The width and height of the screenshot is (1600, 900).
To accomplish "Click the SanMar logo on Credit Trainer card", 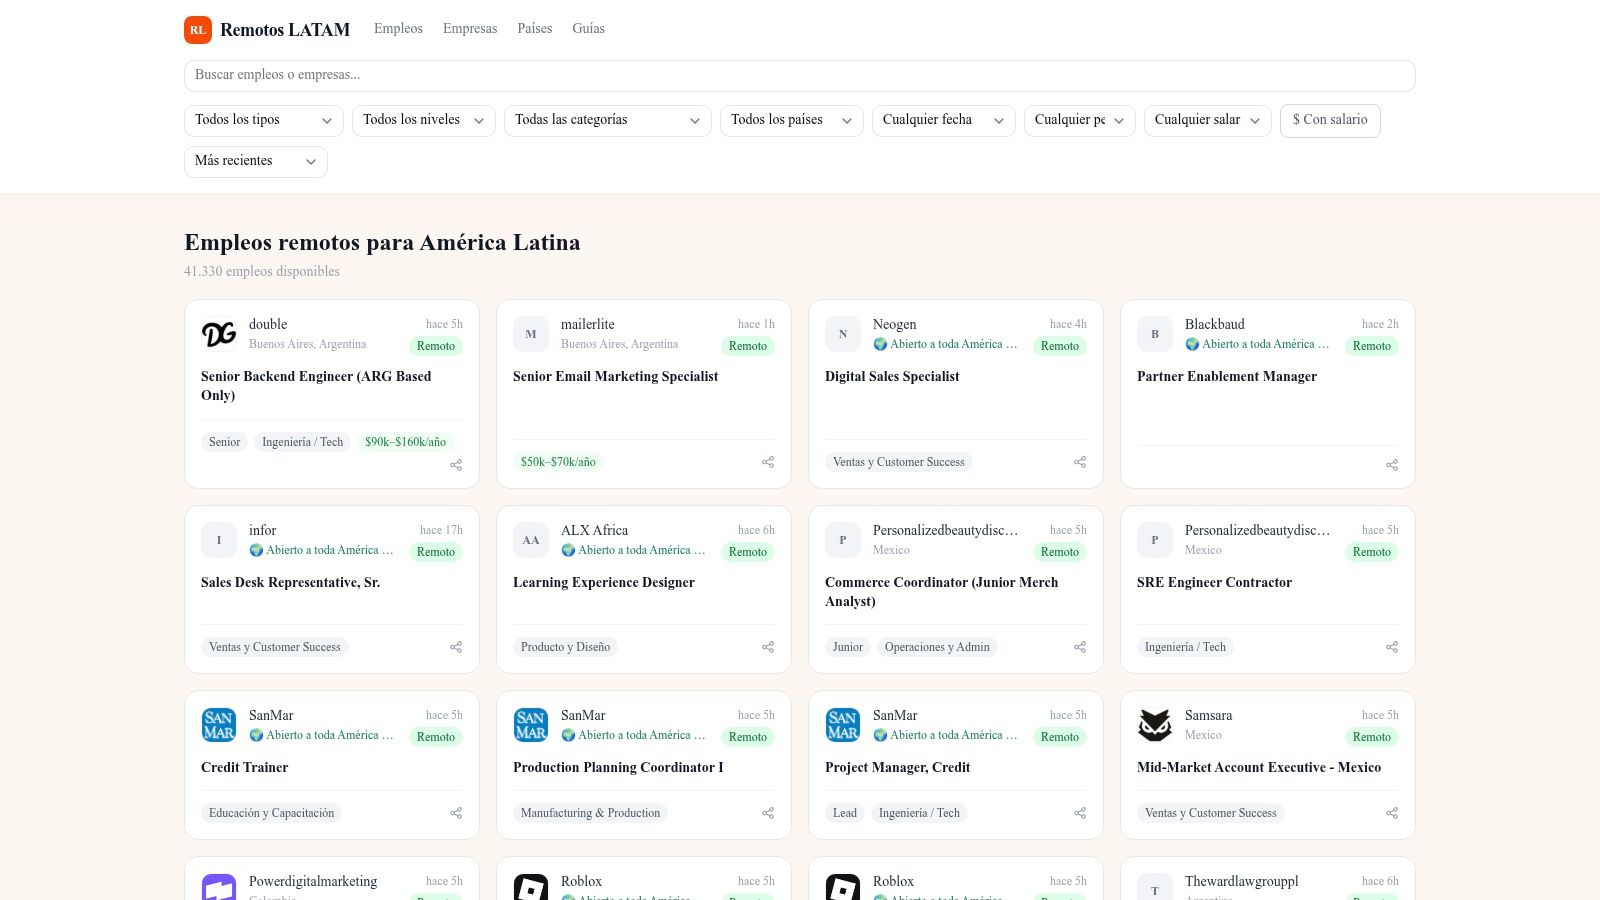I will click(x=219, y=725).
